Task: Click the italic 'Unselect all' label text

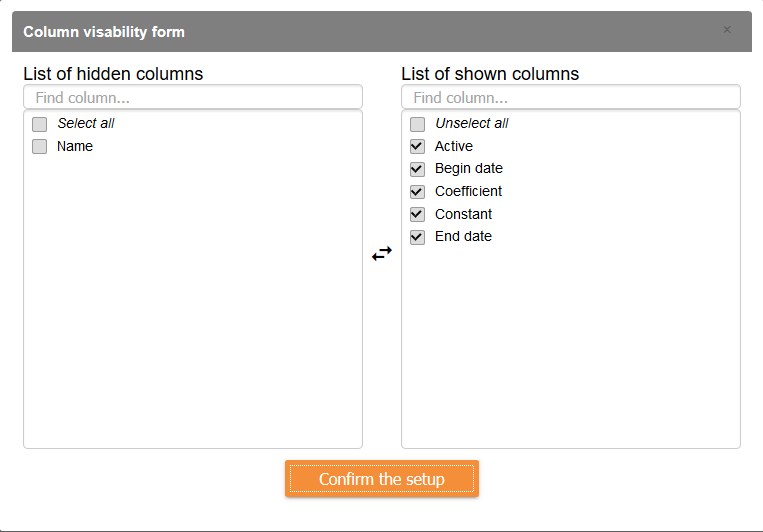Action: coord(471,124)
